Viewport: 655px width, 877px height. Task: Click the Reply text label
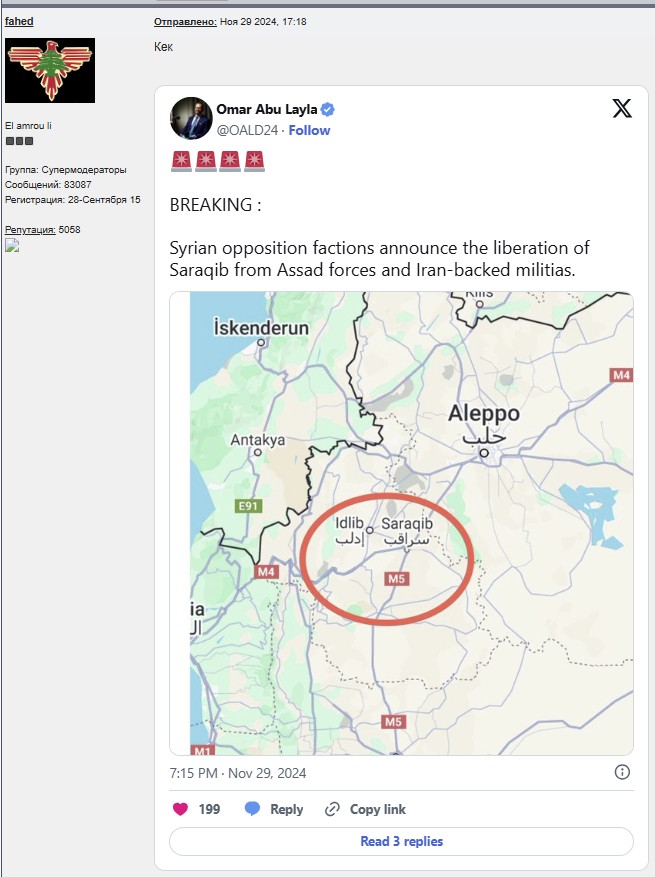[286, 809]
